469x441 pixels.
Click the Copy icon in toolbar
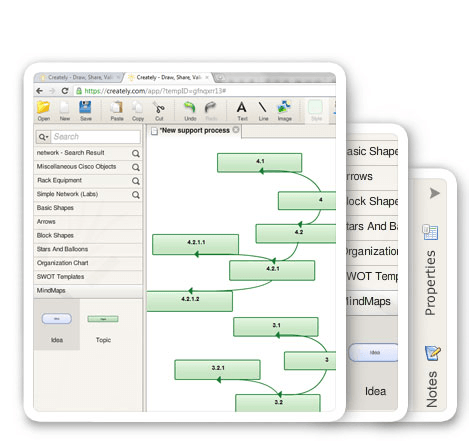(x=137, y=107)
